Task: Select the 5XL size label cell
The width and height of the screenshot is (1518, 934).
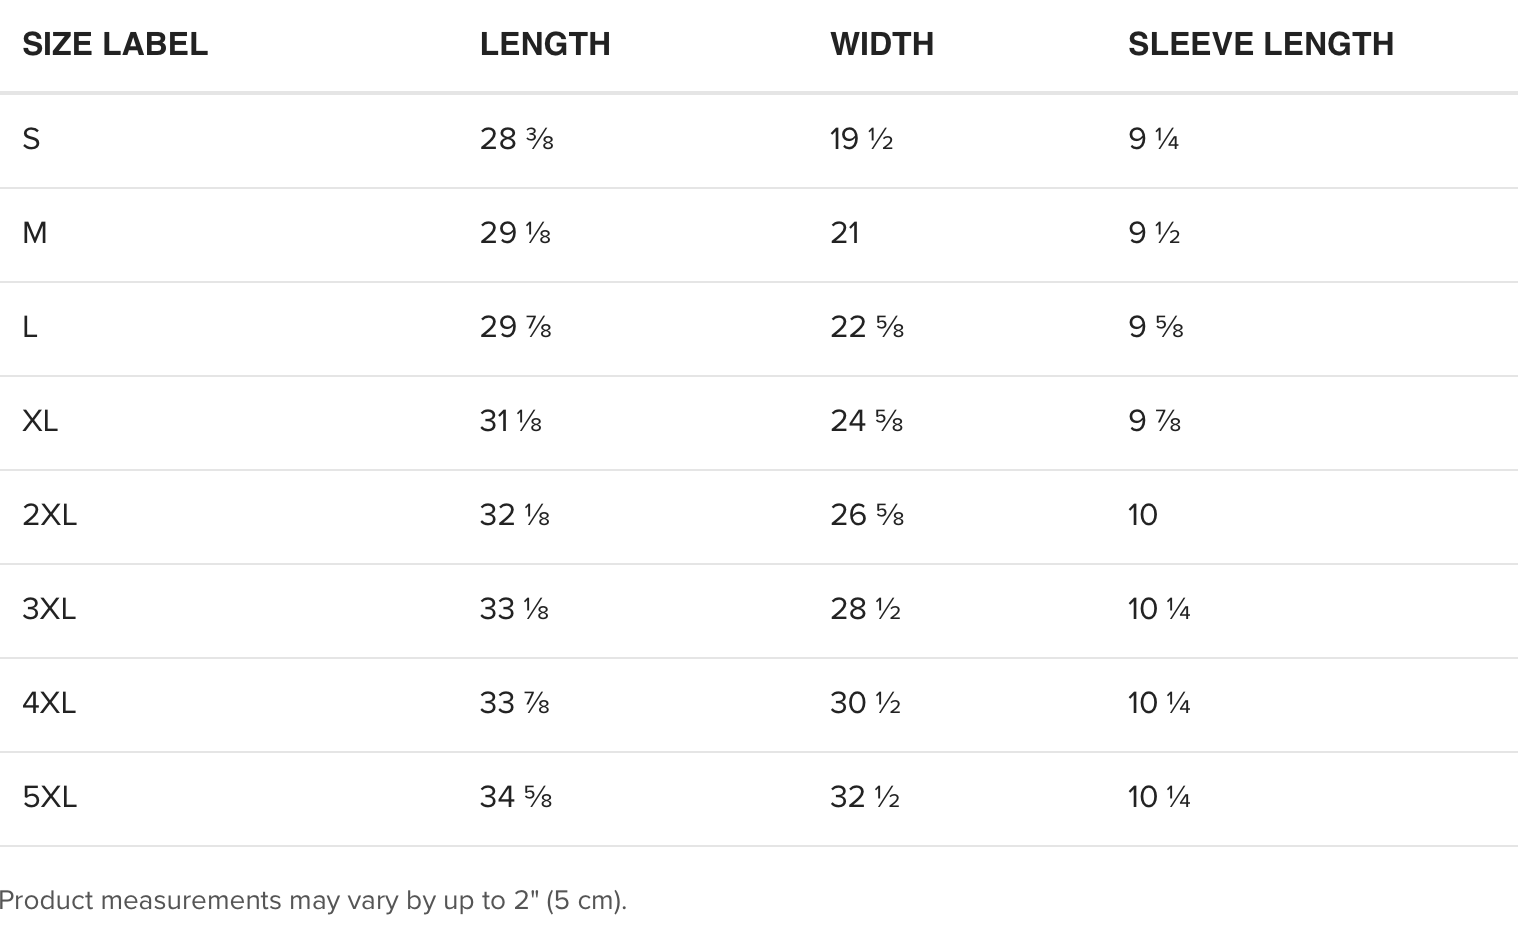Action: click(50, 797)
